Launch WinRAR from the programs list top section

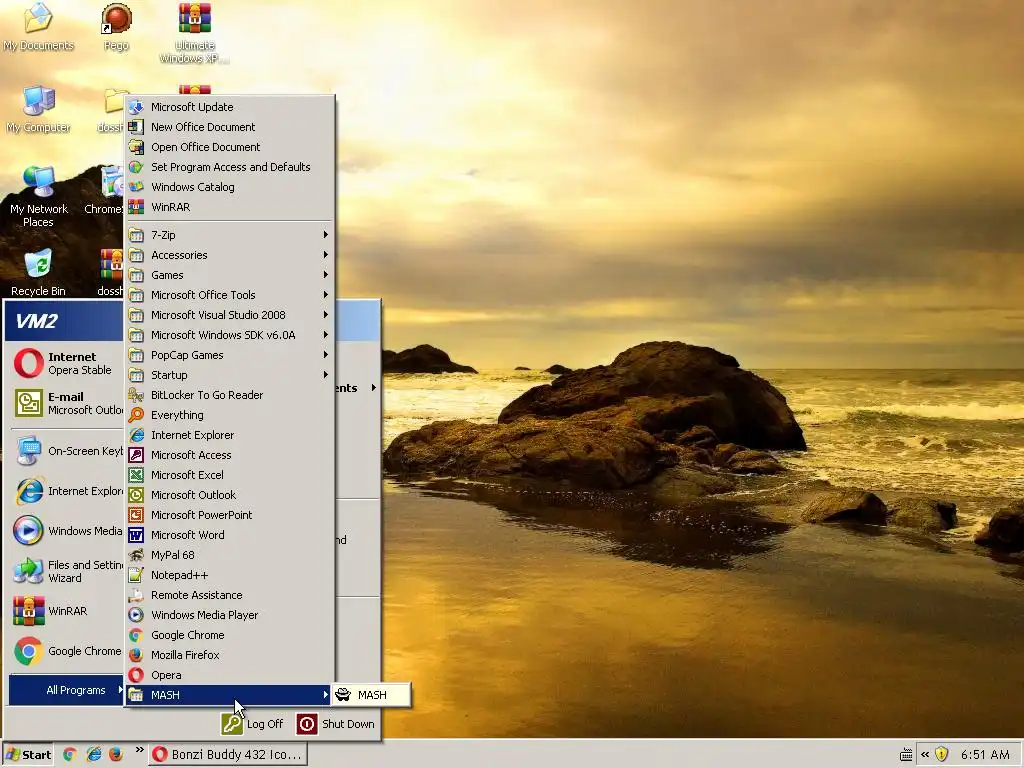(x=230, y=207)
